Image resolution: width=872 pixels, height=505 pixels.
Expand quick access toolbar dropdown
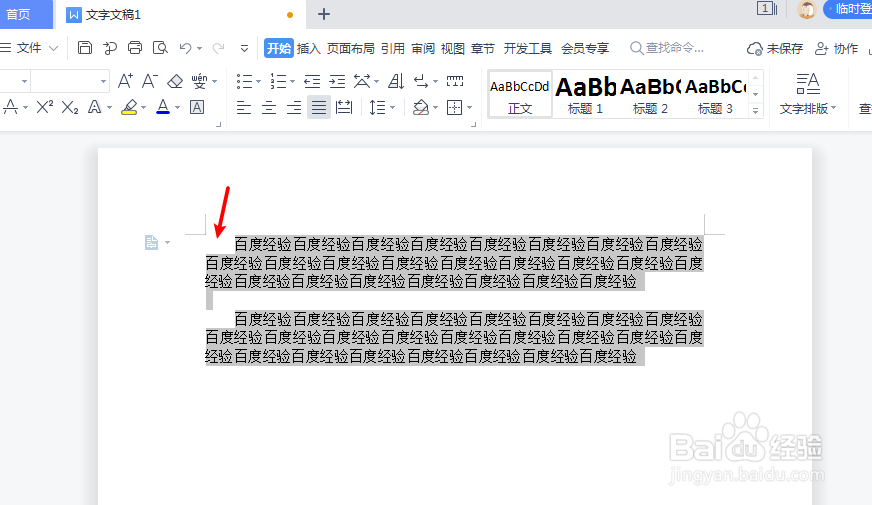point(244,49)
